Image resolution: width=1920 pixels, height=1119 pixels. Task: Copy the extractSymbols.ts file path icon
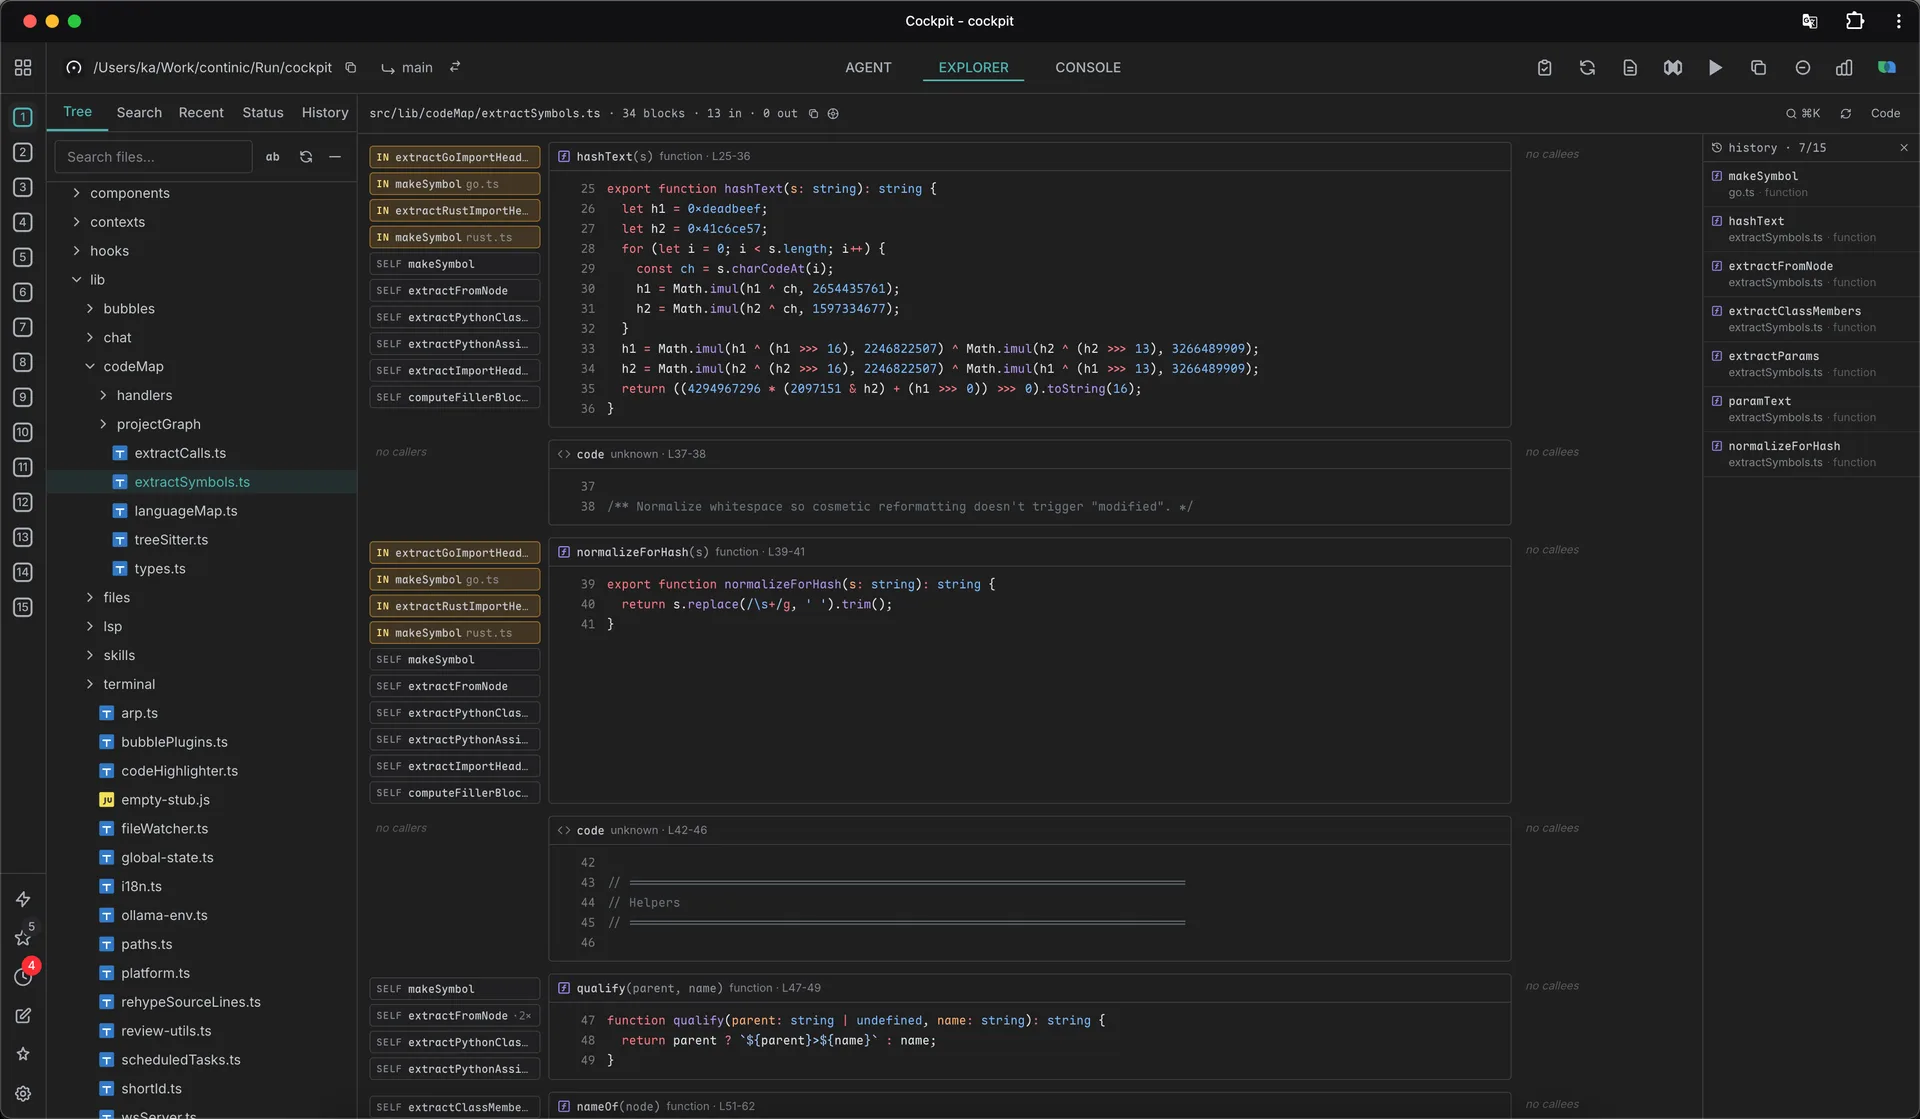[813, 114]
